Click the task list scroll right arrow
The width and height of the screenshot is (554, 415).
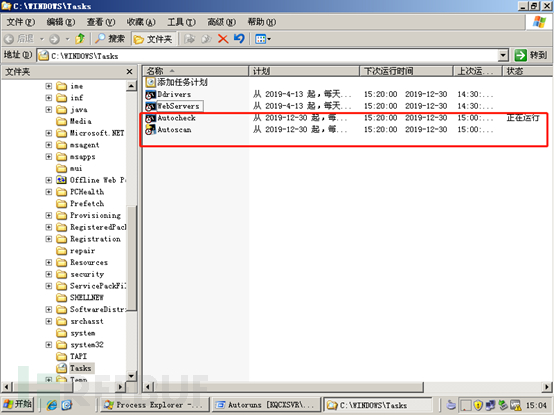pos(547,387)
